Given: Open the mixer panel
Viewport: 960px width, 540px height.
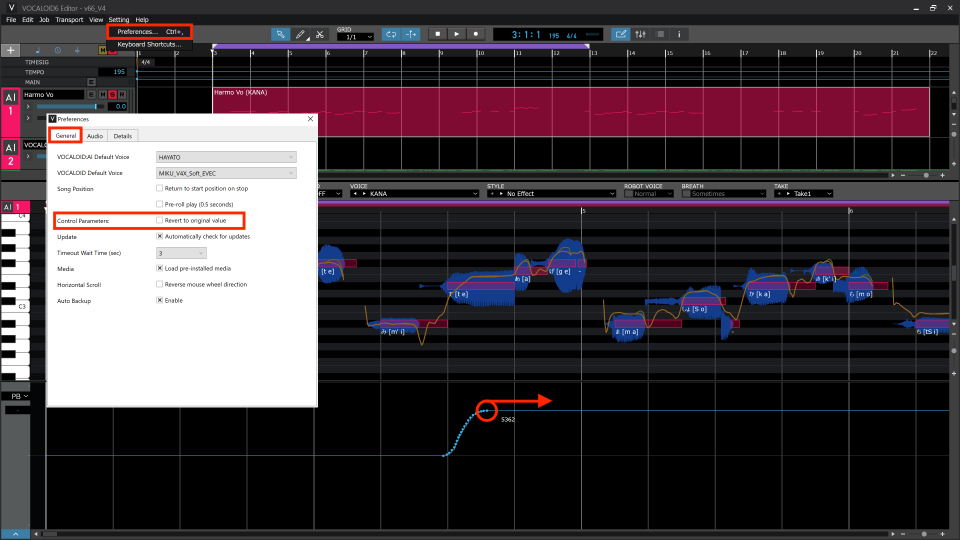Looking at the screenshot, I should coord(640,34).
